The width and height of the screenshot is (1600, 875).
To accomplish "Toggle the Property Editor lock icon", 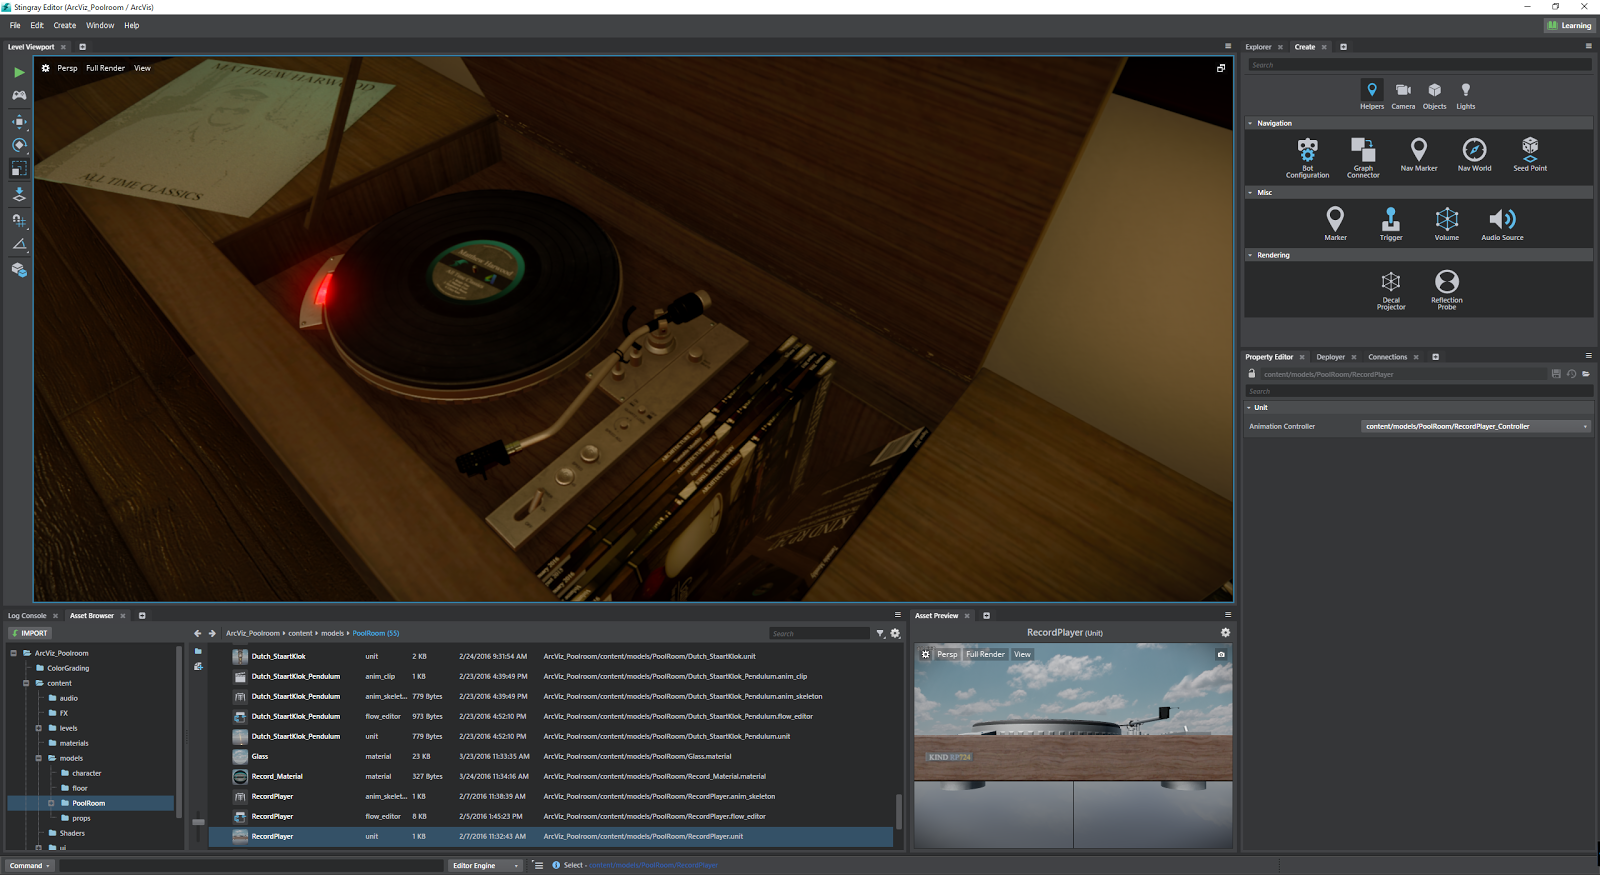I will point(1251,374).
